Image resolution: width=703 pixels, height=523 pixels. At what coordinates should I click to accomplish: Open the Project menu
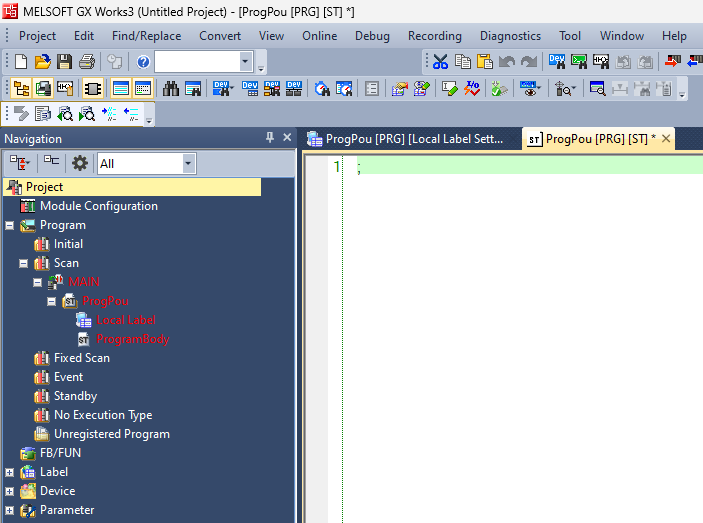click(37, 36)
